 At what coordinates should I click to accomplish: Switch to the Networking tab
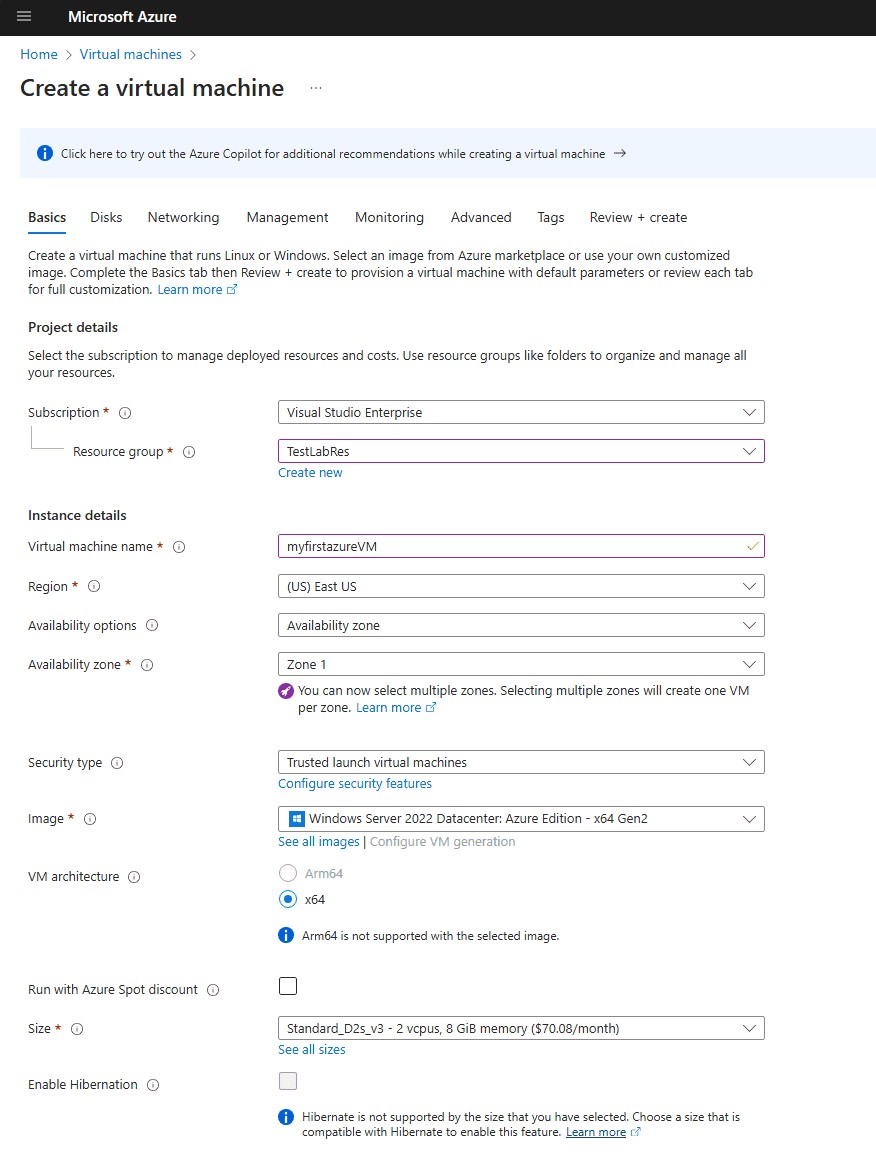tap(183, 218)
